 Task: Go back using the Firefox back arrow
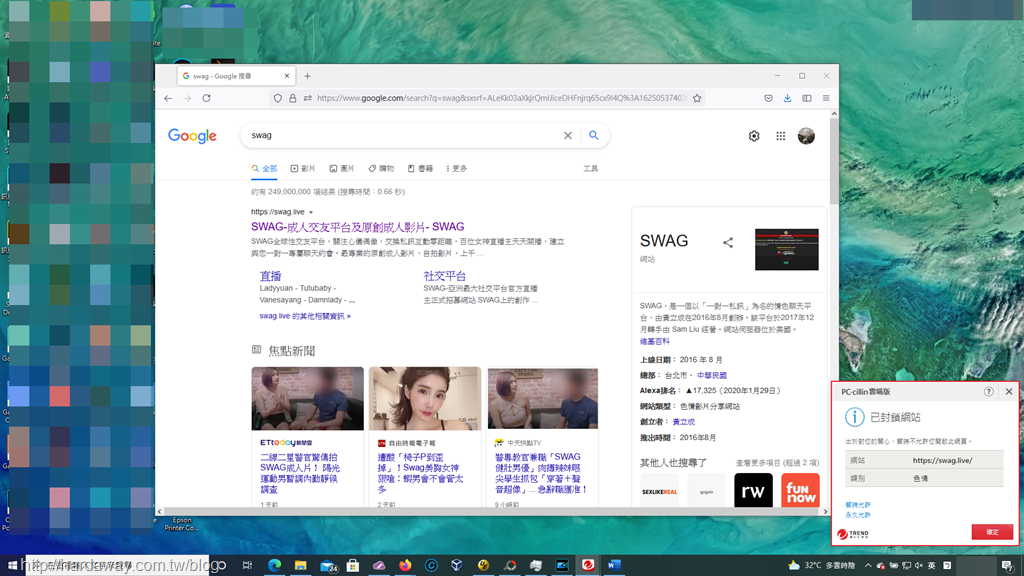(168, 98)
